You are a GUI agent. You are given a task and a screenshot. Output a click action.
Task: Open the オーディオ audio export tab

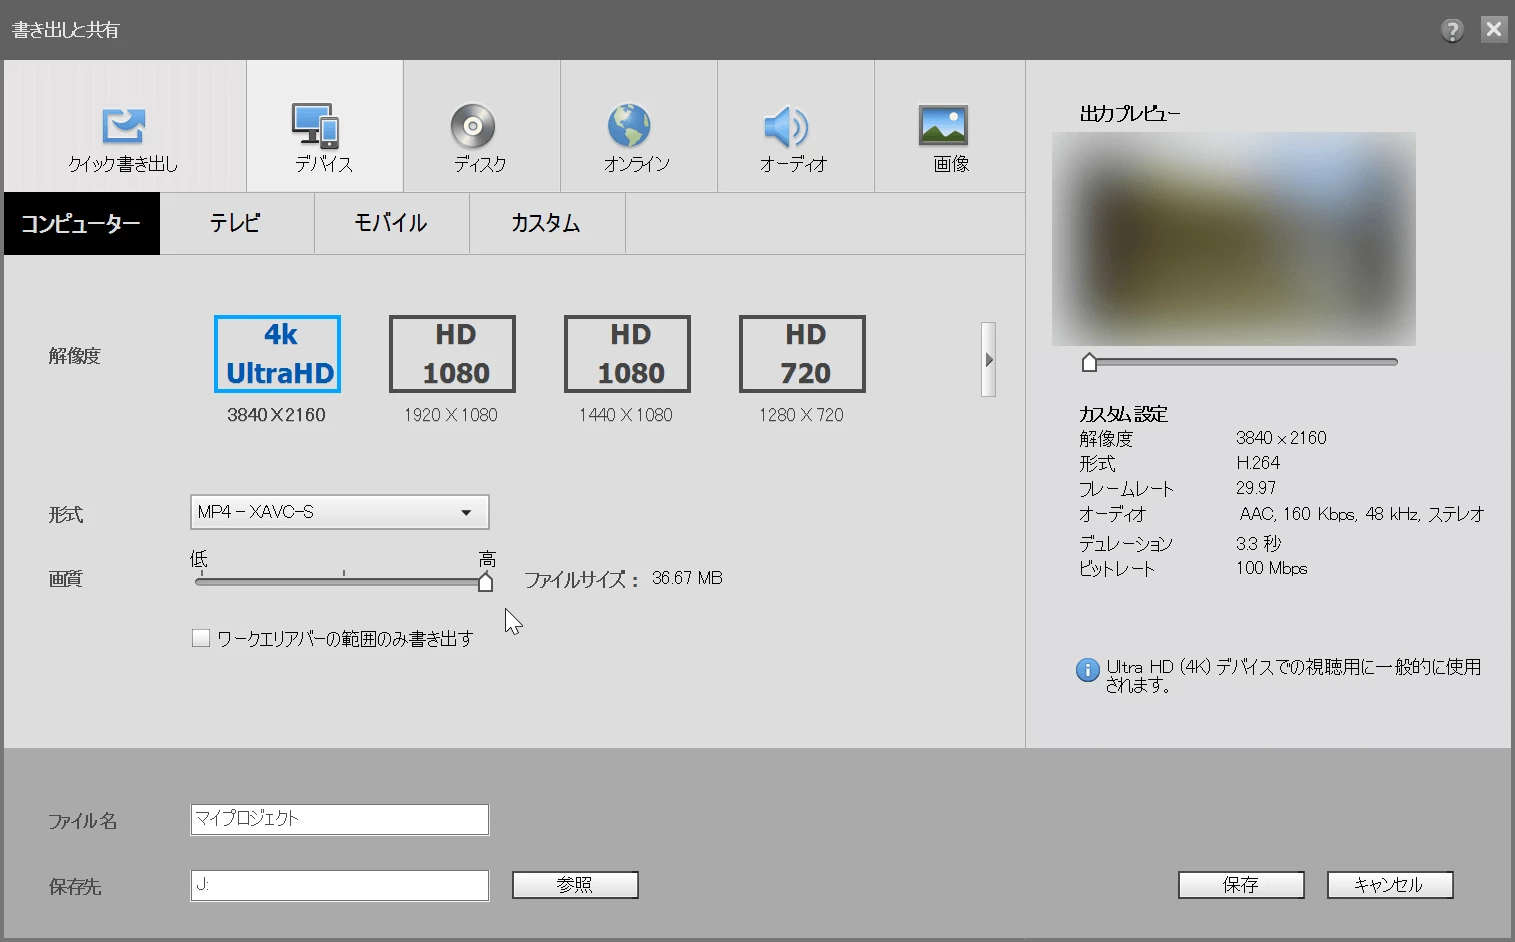pyautogui.click(x=795, y=126)
